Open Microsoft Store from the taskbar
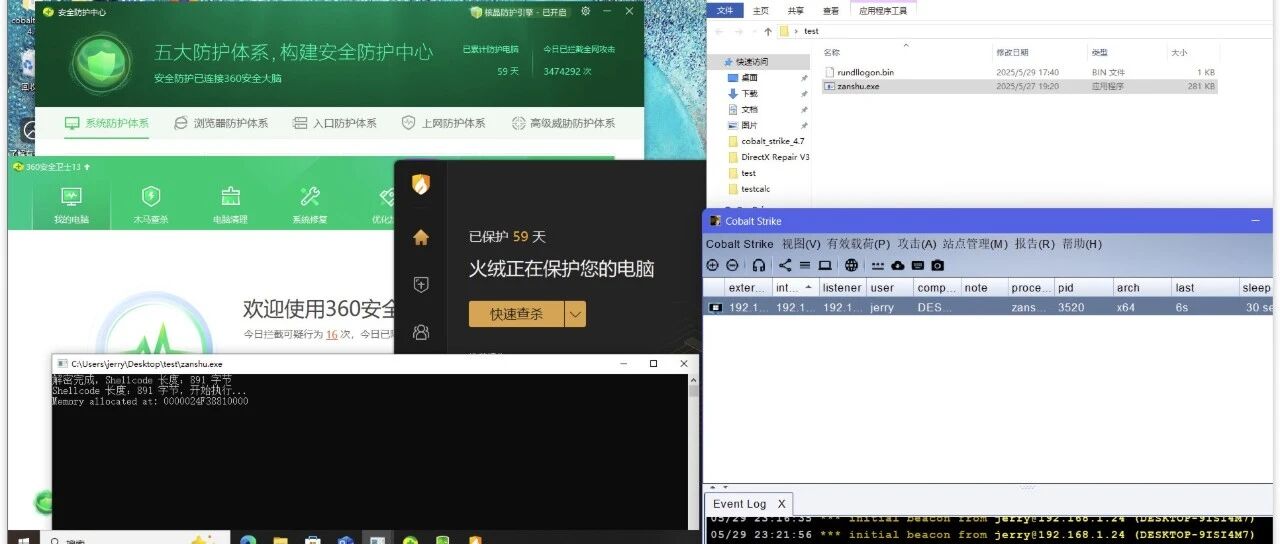The width and height of the screenshot is (1280, 544). point(312,540)
